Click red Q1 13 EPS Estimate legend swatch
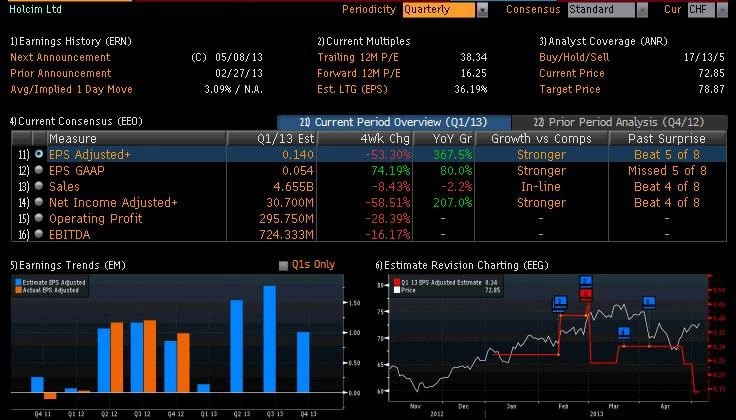Viewport: 736px width, 420px height. point(397,283)
